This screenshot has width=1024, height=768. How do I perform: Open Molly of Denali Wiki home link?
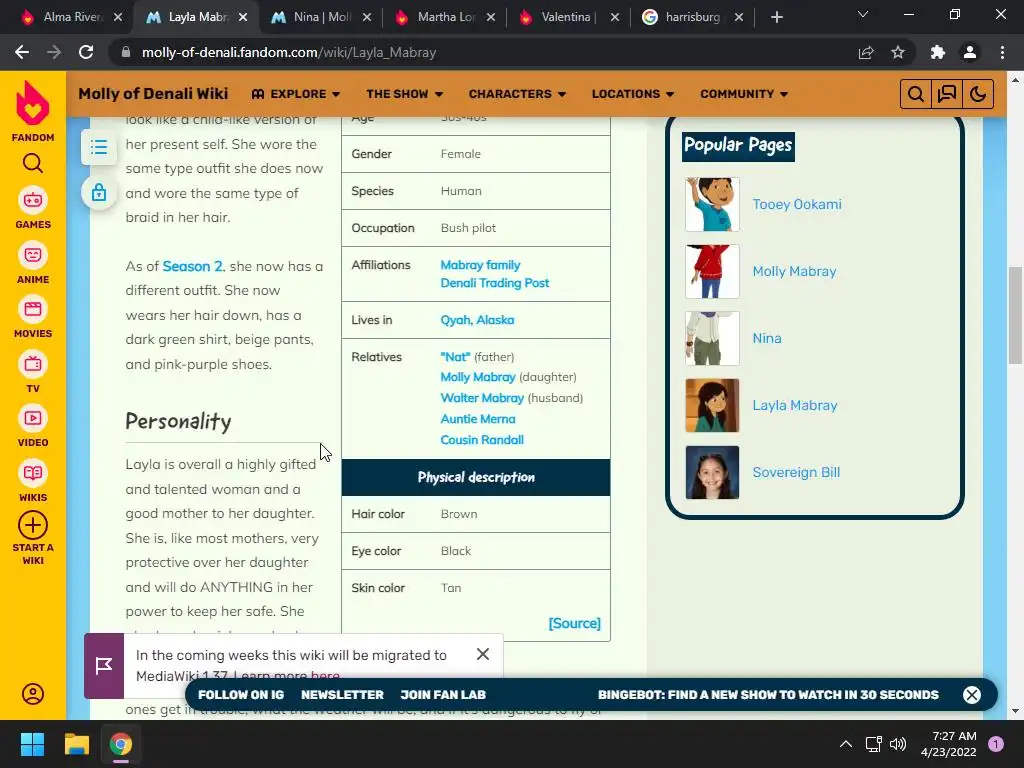pos(153,93)
